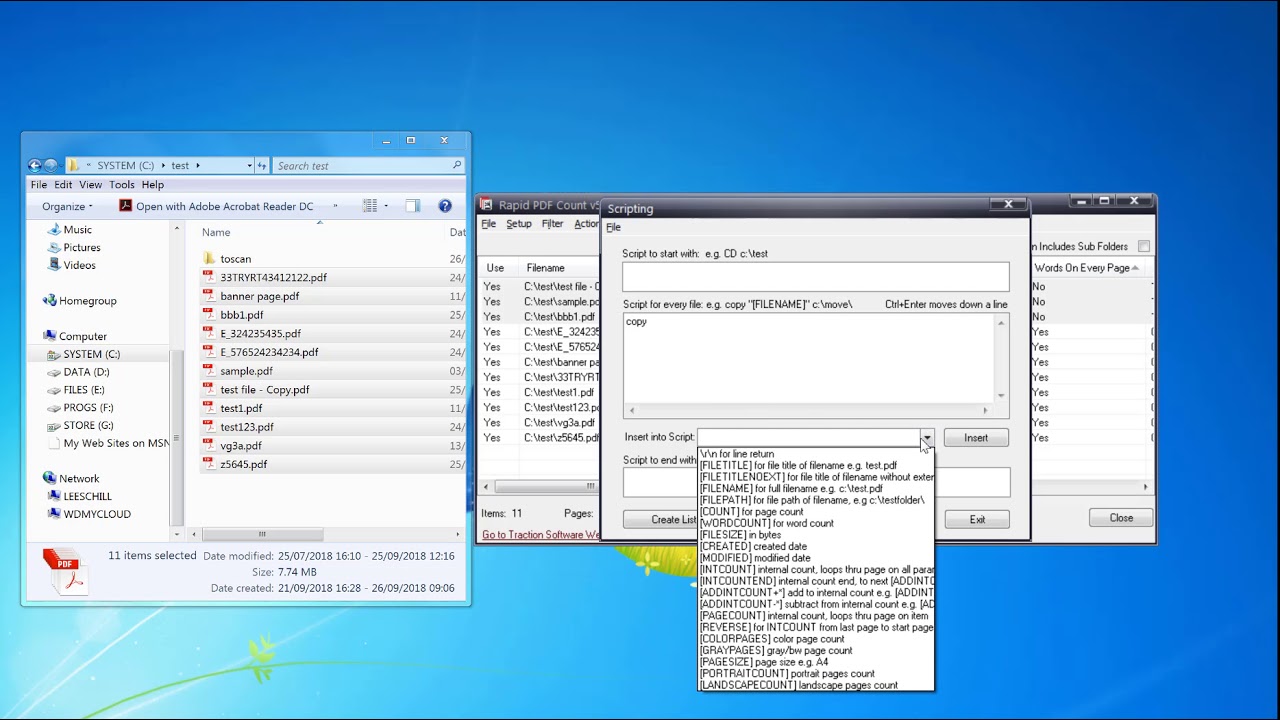Click the Videos library icon
Viewport: 1280px width, 720px height.
tap(54, 265)
